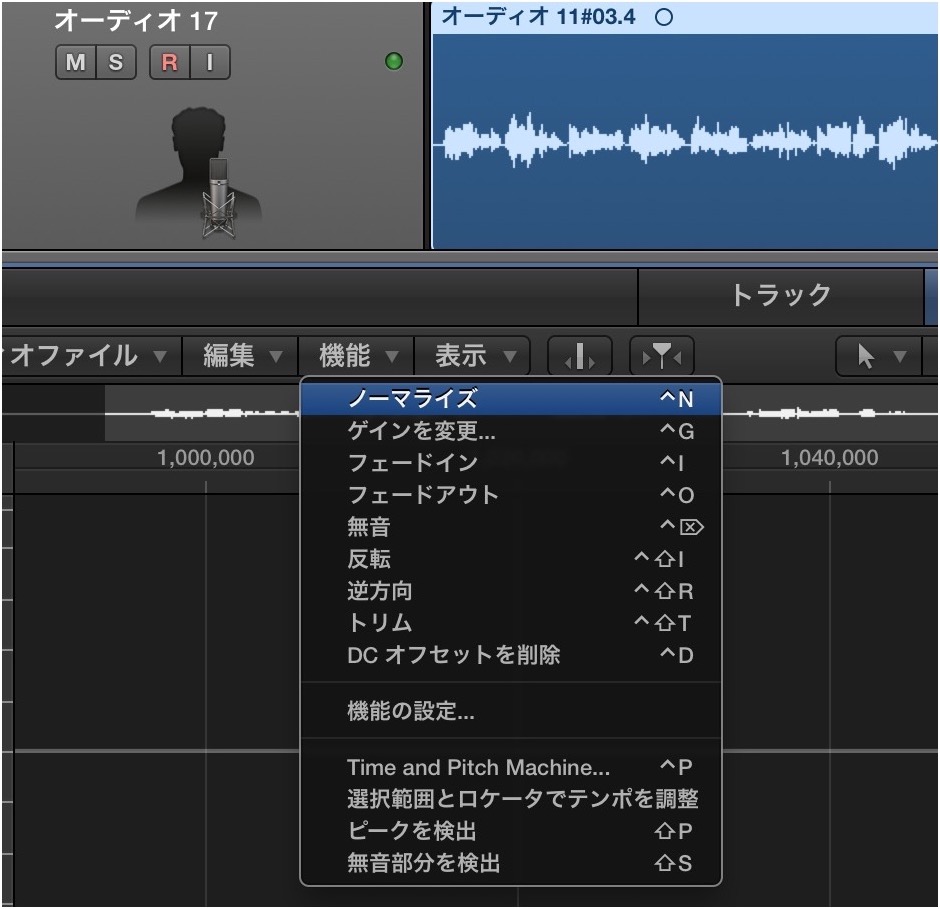Choose 選択範囲とロケータでテンポを調整

pos(511,799)
